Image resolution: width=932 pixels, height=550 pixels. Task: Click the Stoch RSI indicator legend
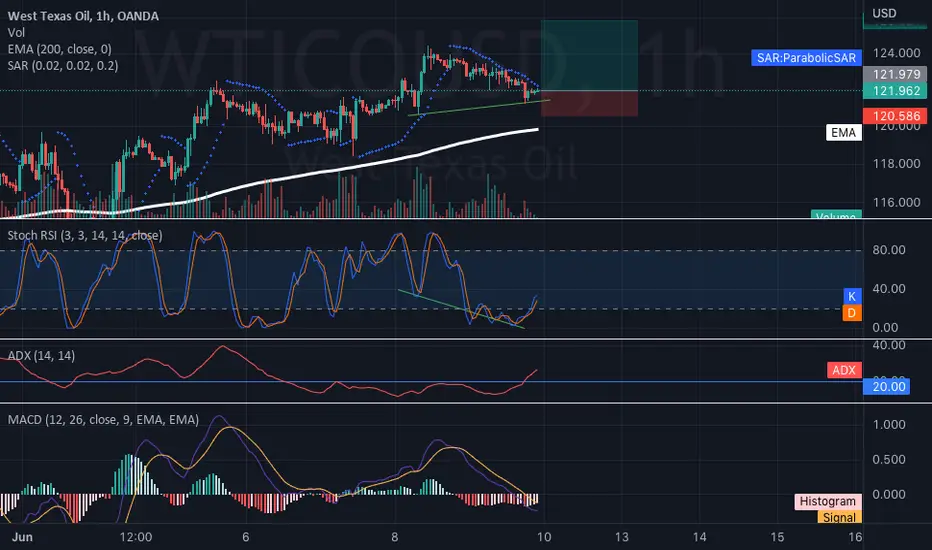[84, 235]
